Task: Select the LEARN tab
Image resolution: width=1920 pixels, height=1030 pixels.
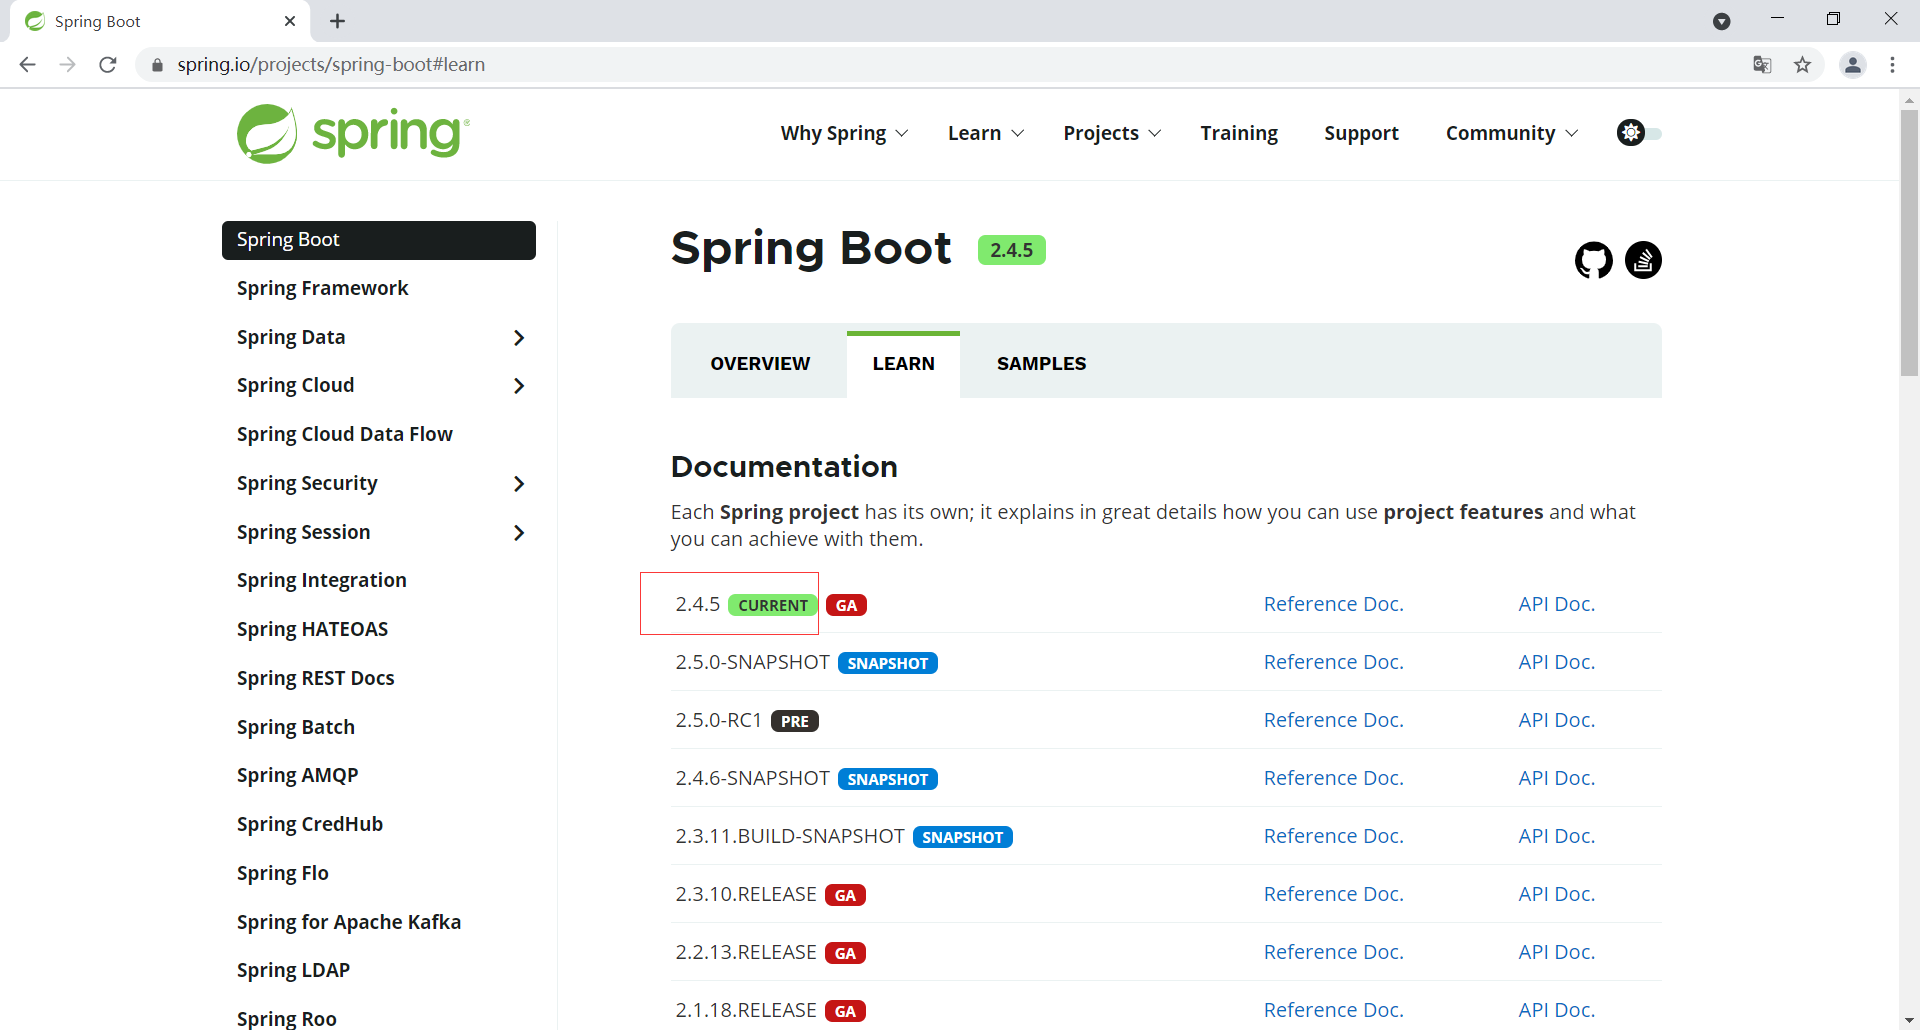Action: (x=903, y=364)
